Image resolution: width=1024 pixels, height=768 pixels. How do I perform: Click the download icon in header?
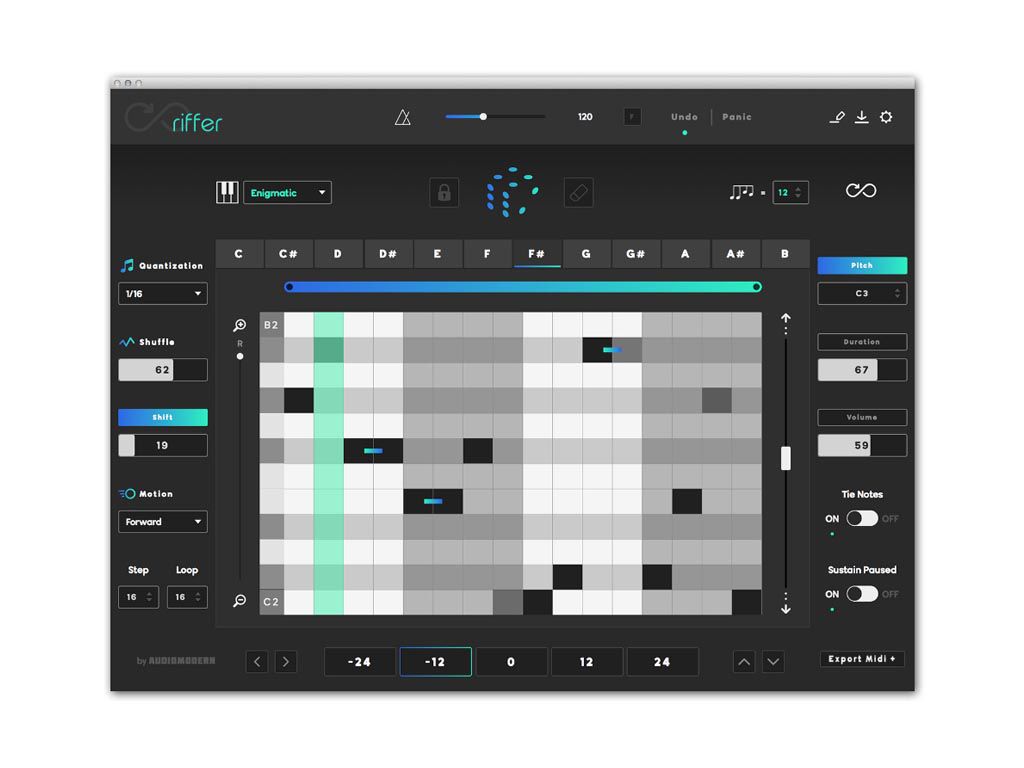point(861,117)
